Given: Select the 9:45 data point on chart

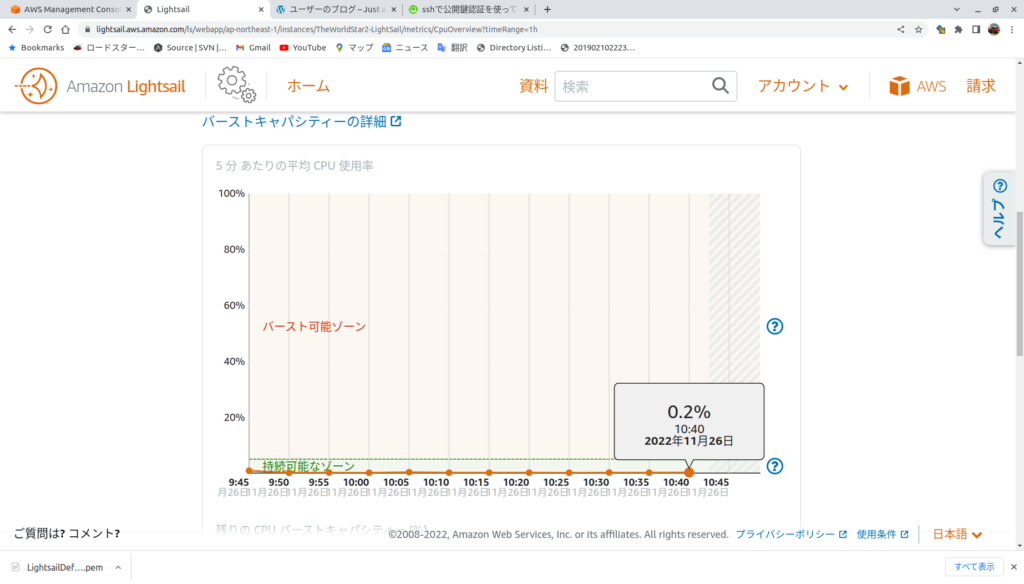Looking at the screenshot, I should (x=249, y=470).
